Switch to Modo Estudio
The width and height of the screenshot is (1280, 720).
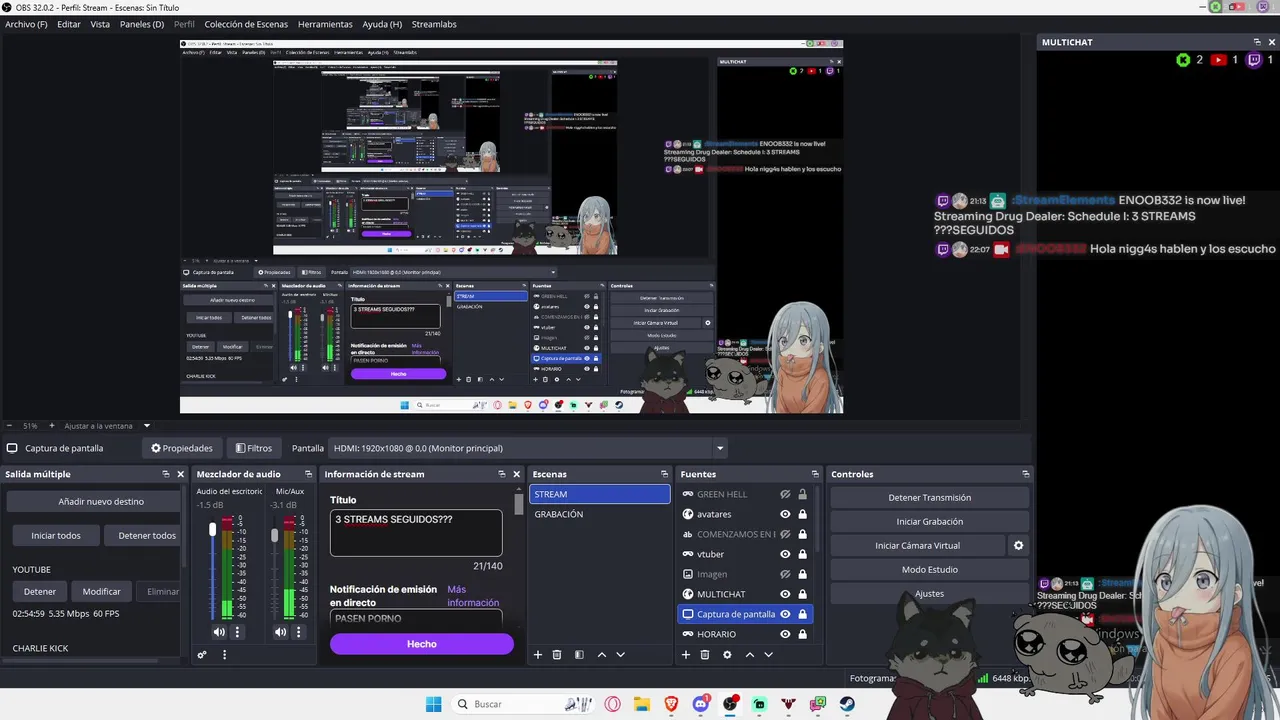click(929, 569)
